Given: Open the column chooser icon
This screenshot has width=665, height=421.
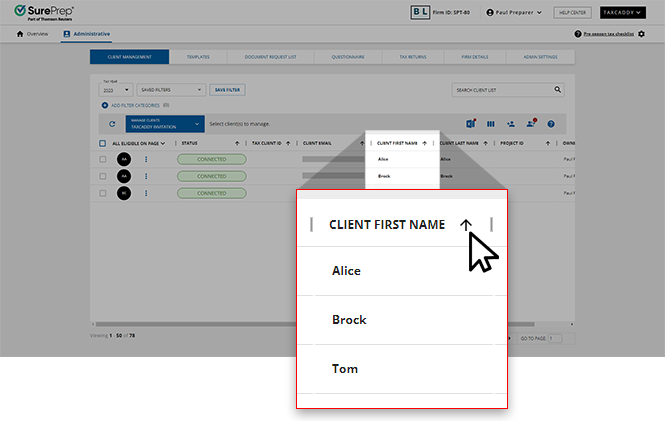Looking at the screenshot, I should coord(491,124).
